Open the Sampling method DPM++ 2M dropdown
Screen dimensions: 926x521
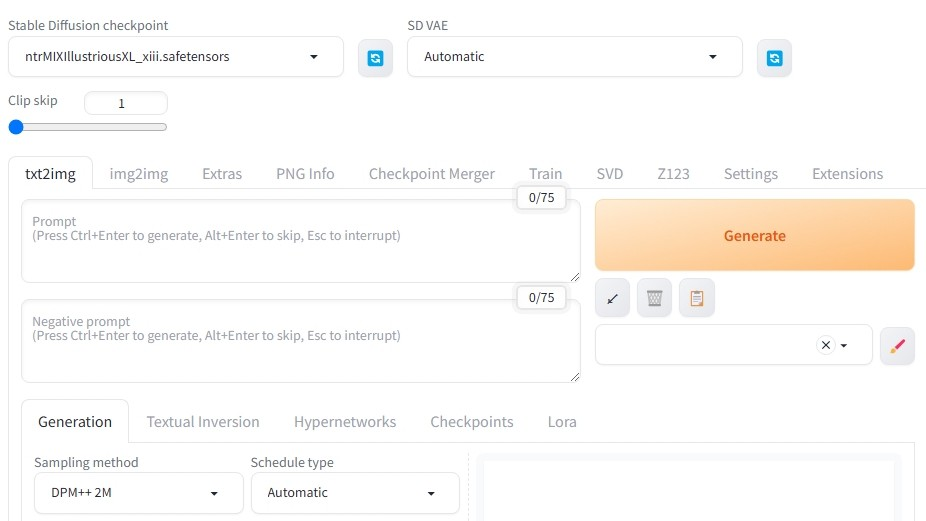[x=139, y=493]
